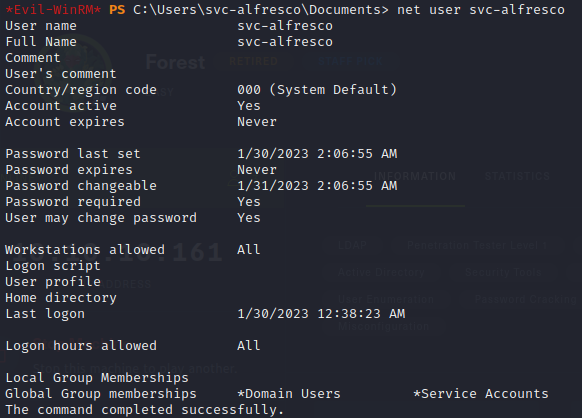Click the Last logon timestamp value
Screen dimensions: 582x418
tap(321, 313)
